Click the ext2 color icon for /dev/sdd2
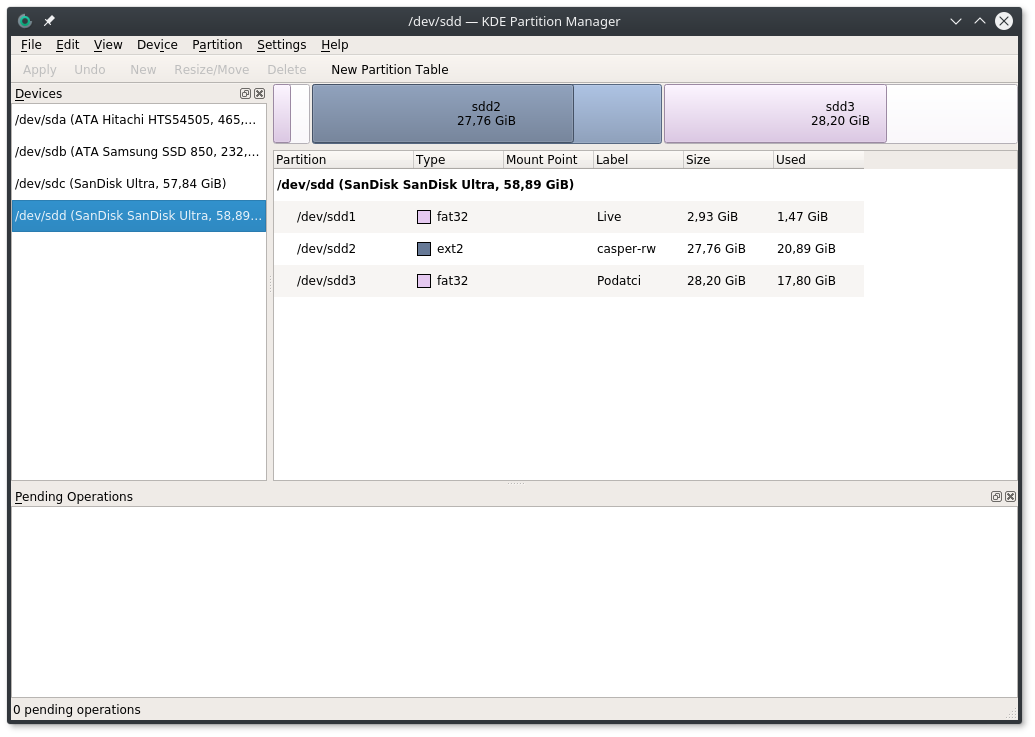The height and width of the screenshot is (737, 1035). [424, 249]
